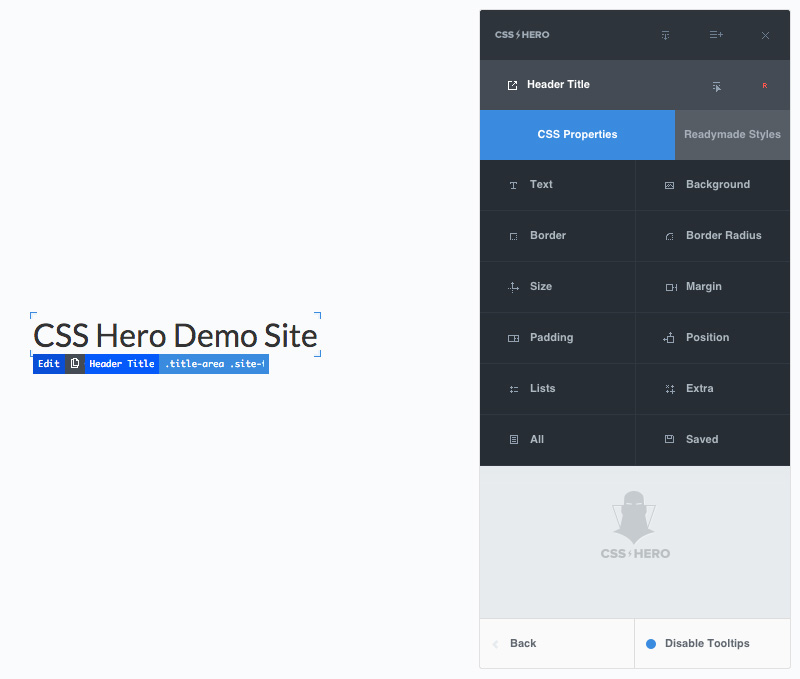Open the Saved styles section
The height and width of the screenshot is (679, 800).
[x=713, y=440]
